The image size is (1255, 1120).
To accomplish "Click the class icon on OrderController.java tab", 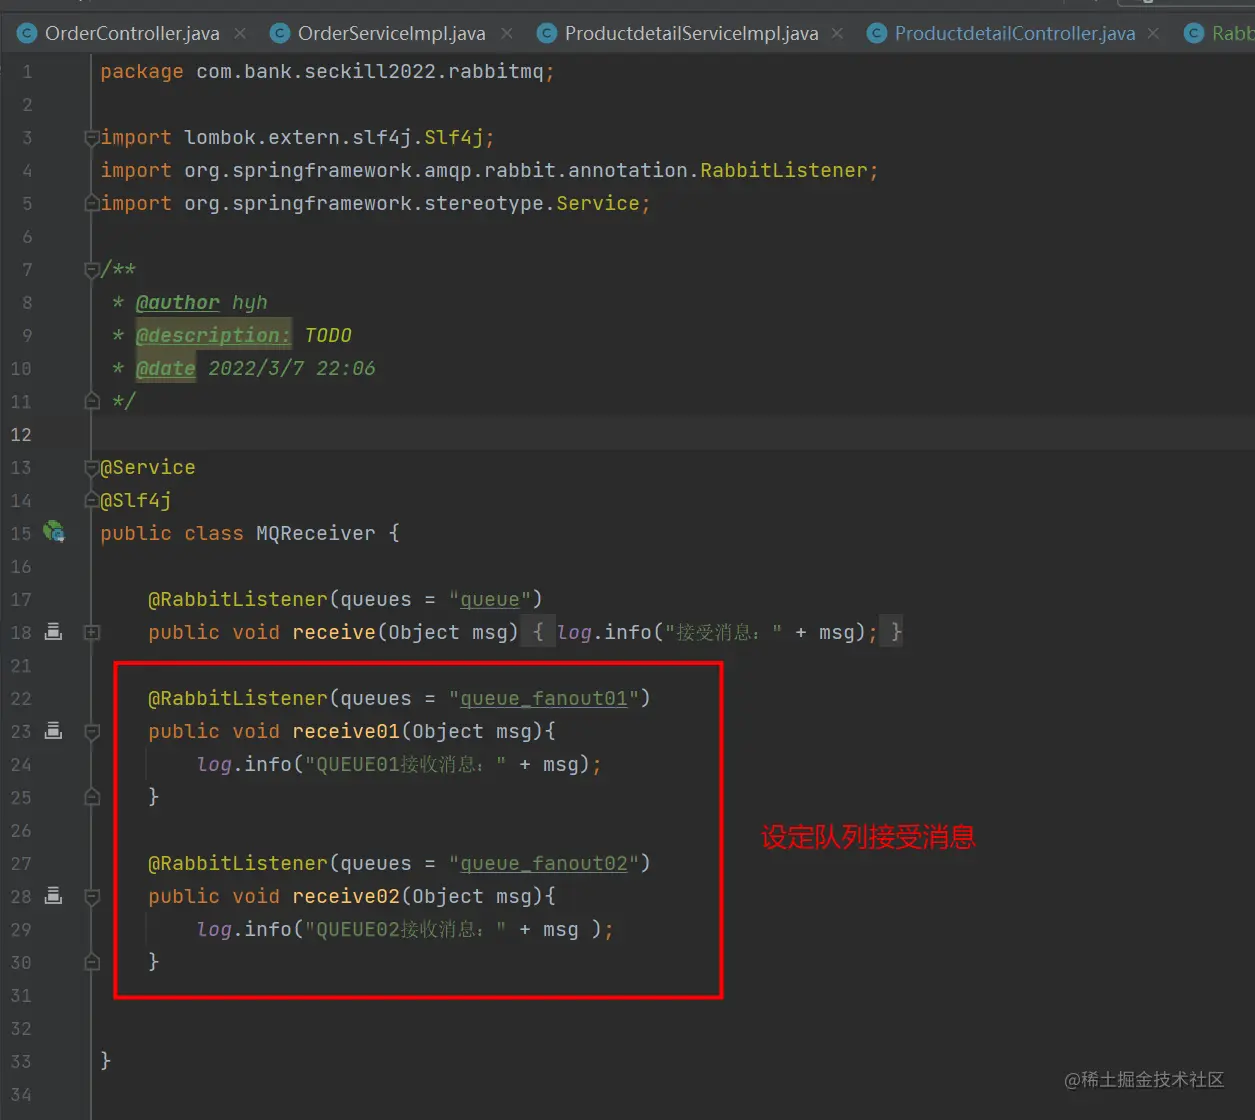I will 28,33.
